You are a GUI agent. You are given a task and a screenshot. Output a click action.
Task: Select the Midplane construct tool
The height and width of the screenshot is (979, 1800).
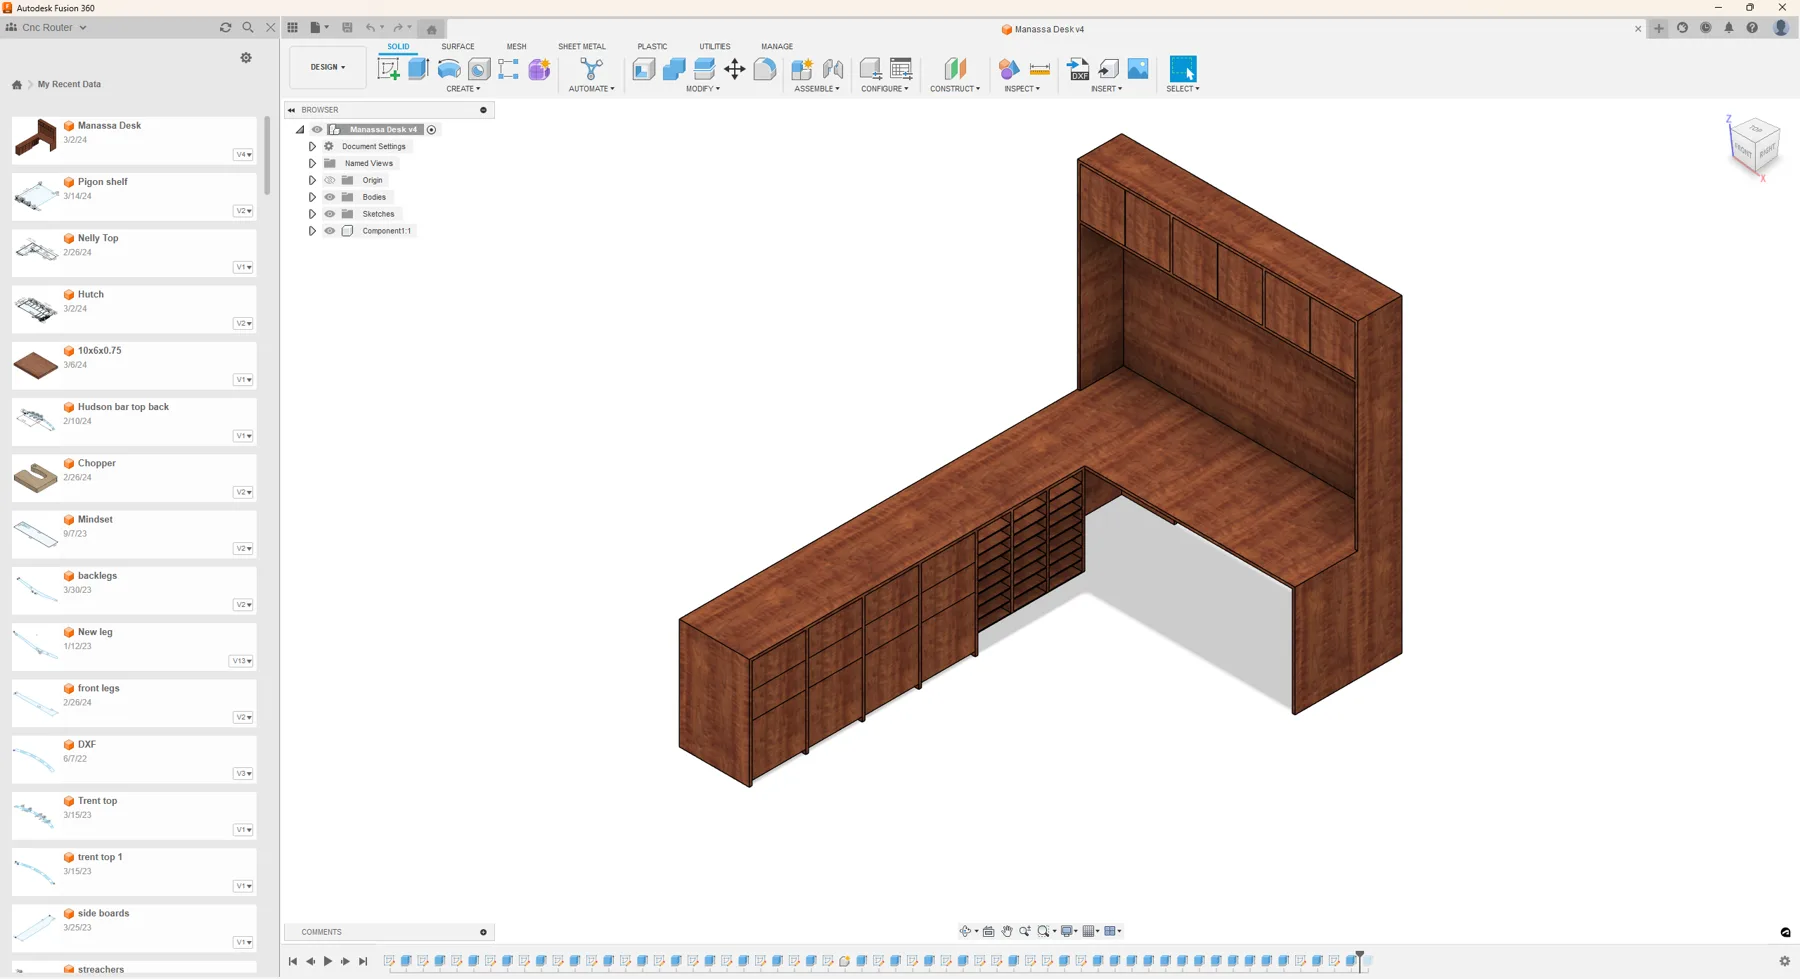(x=955, y=69)
